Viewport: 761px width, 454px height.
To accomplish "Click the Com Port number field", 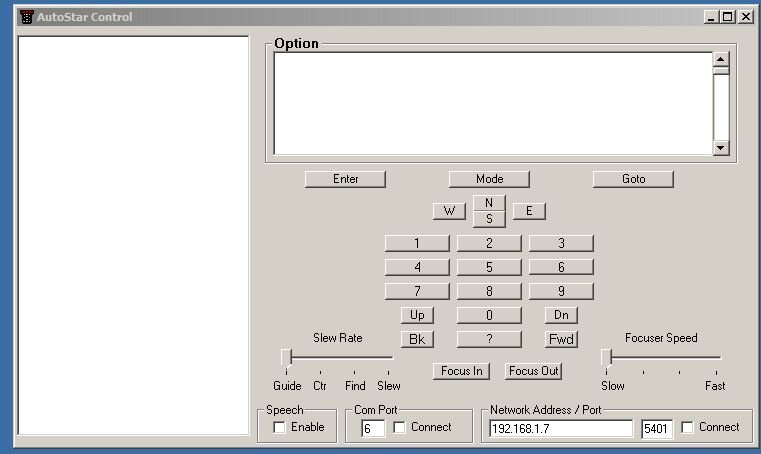I will click(373, 429).
